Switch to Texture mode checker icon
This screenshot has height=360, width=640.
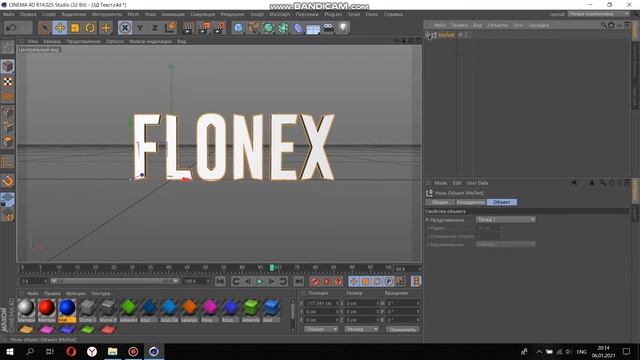[x=7, y=82]
